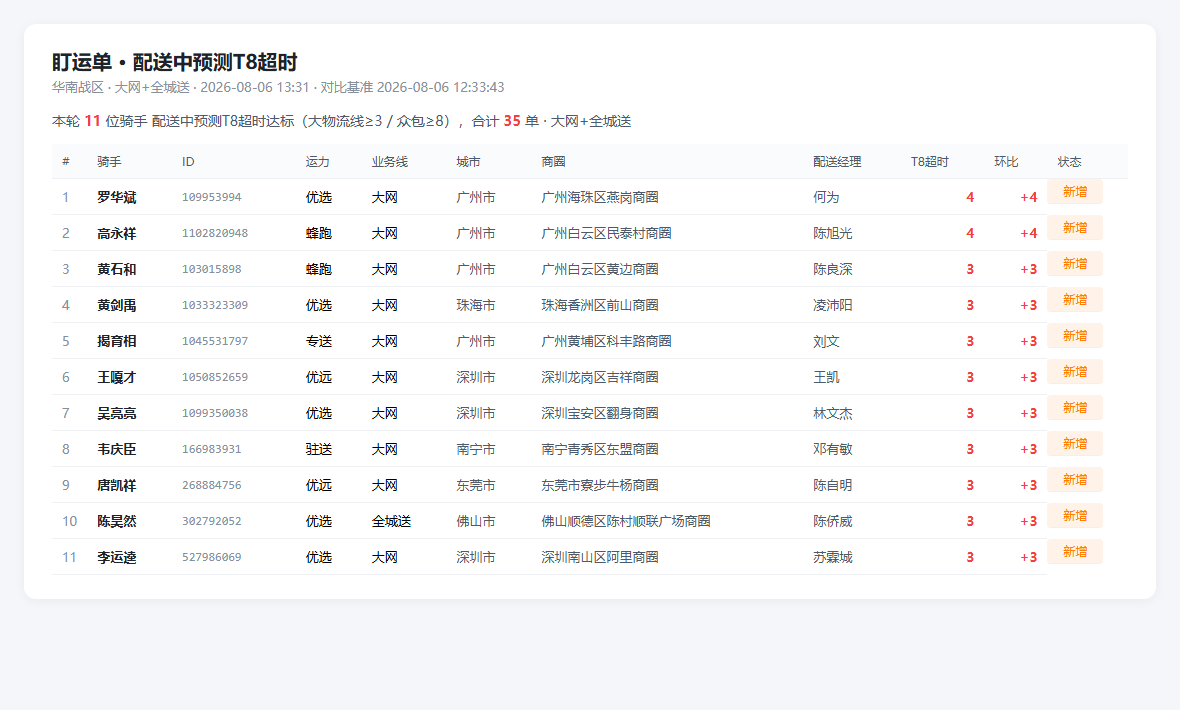Click the 运力 column header
Viewport: 1180px width, 710px height.
[x=318, y=162]
